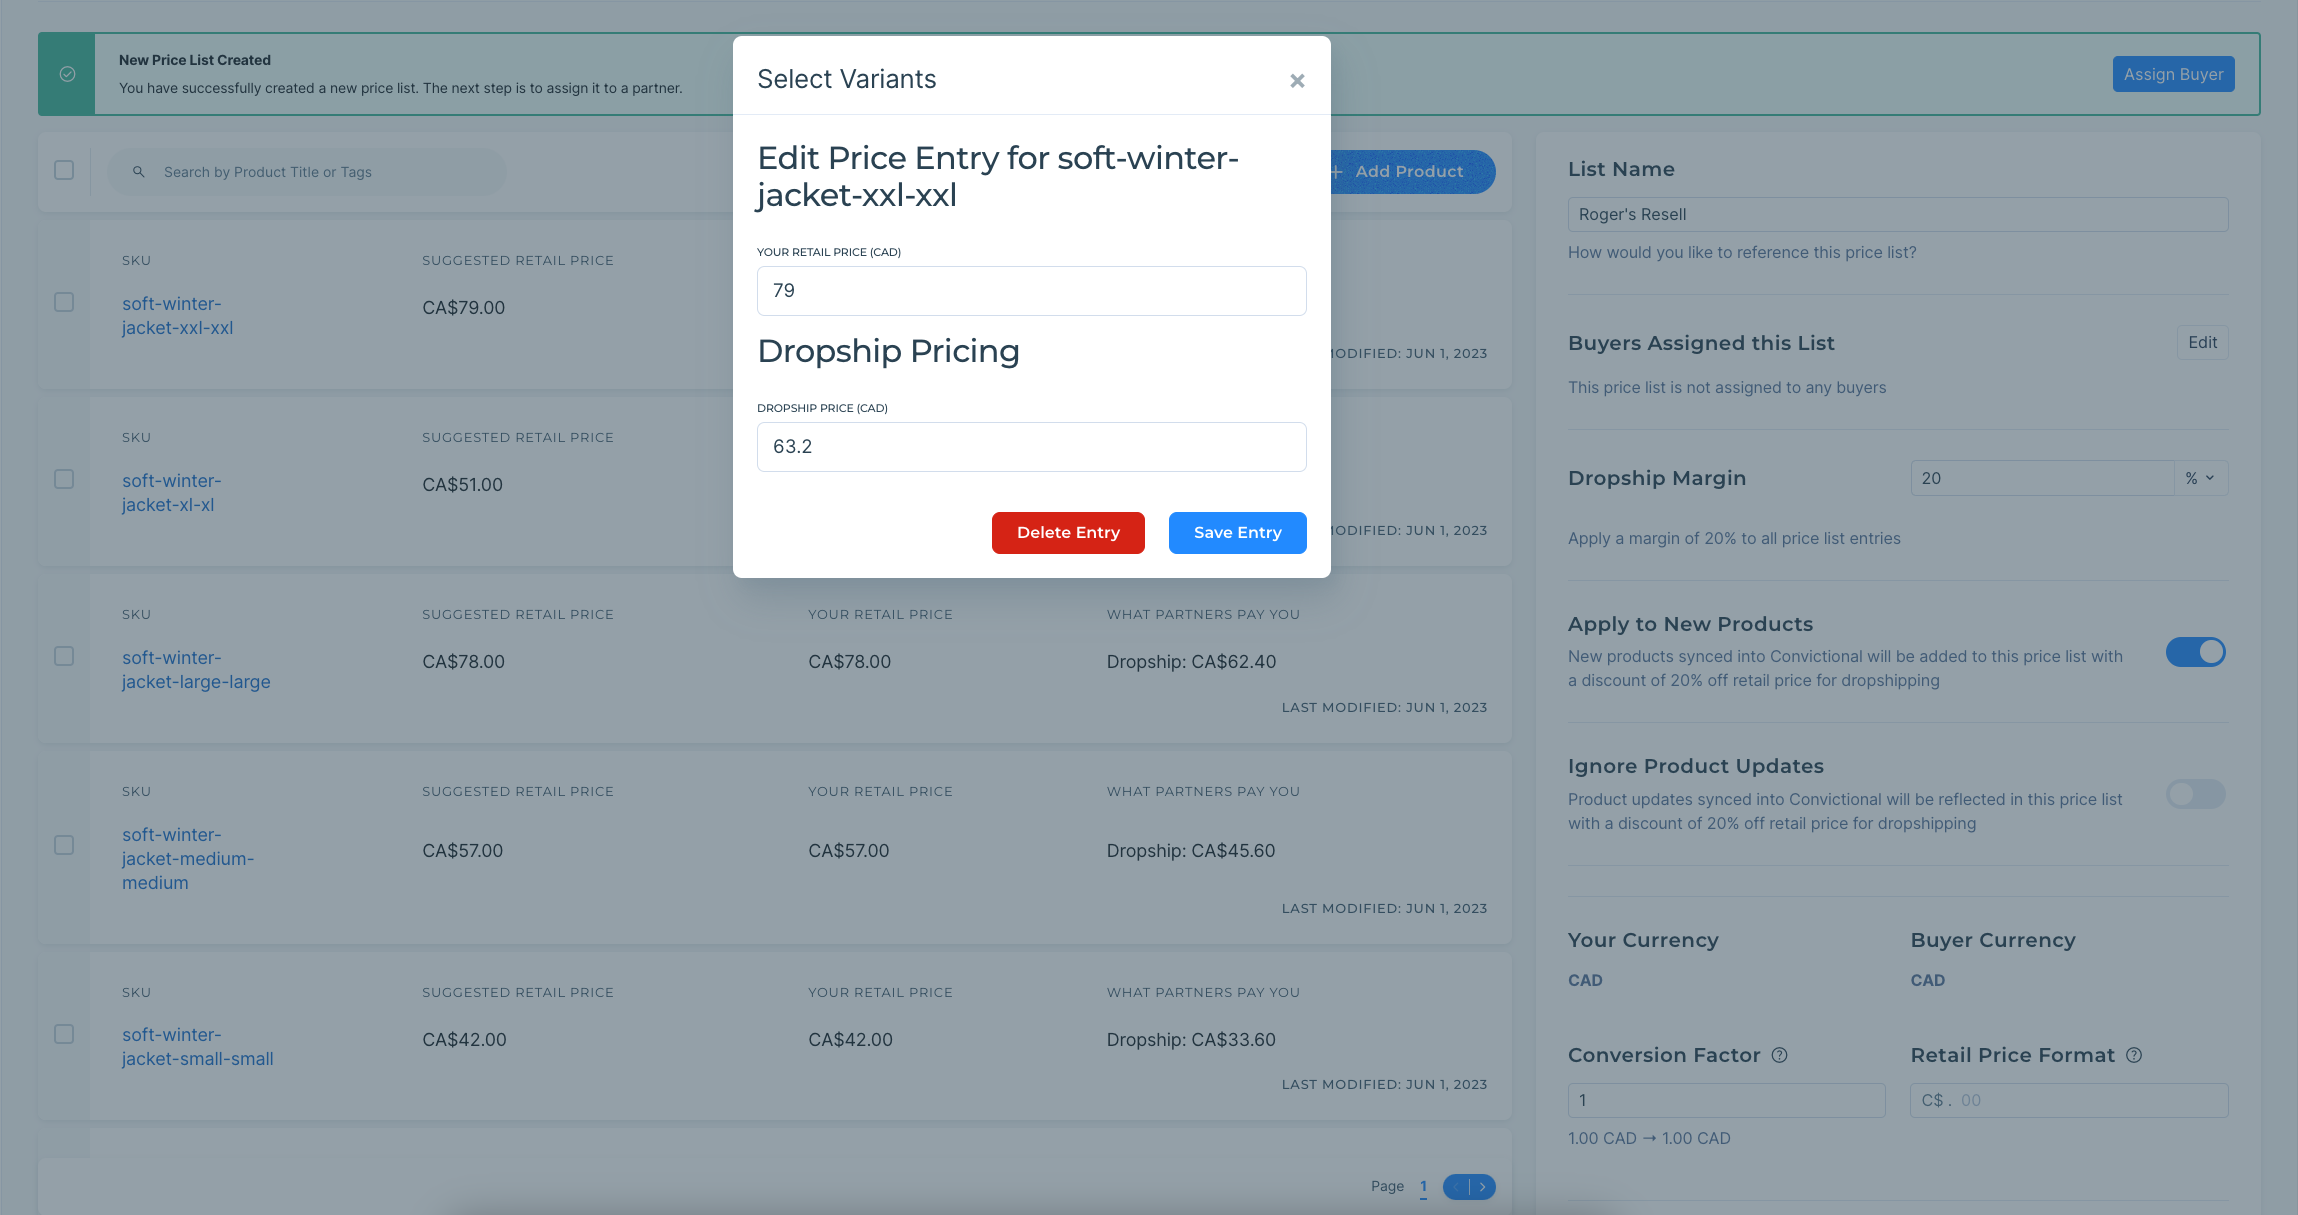Click Dropship: CA$45.60 value
The image size is (2298, 1215).
click(x=1191, y=851)
